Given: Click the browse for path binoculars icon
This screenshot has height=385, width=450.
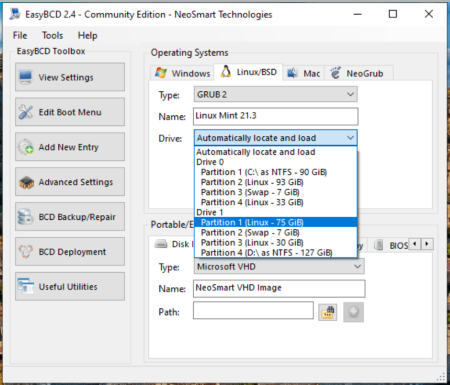Looking at the screenshot, I should click(x=328, y=312).
